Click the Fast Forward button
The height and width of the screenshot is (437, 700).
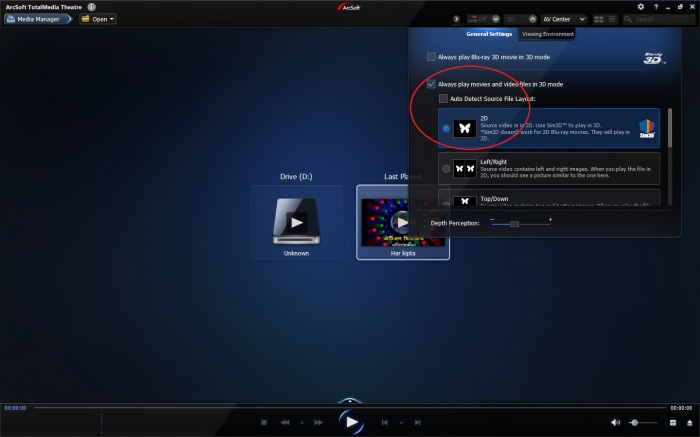[318, 422]
